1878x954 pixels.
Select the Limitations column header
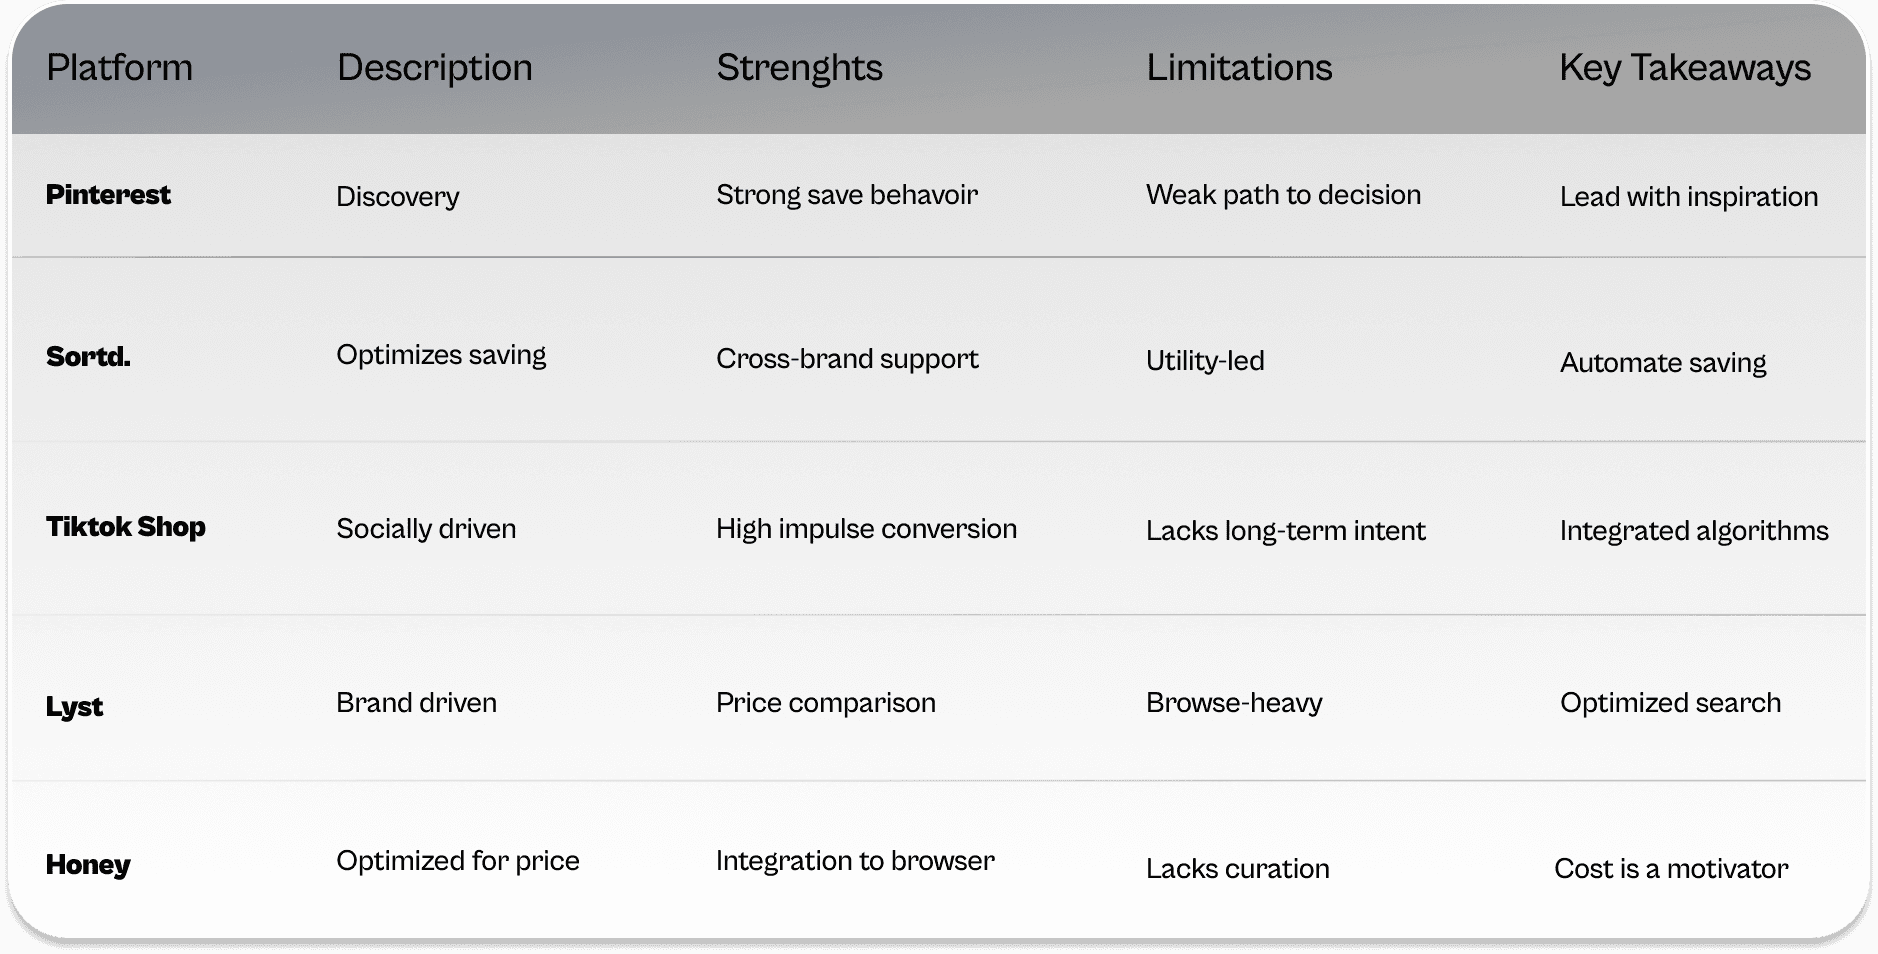tap(1239, 68)
